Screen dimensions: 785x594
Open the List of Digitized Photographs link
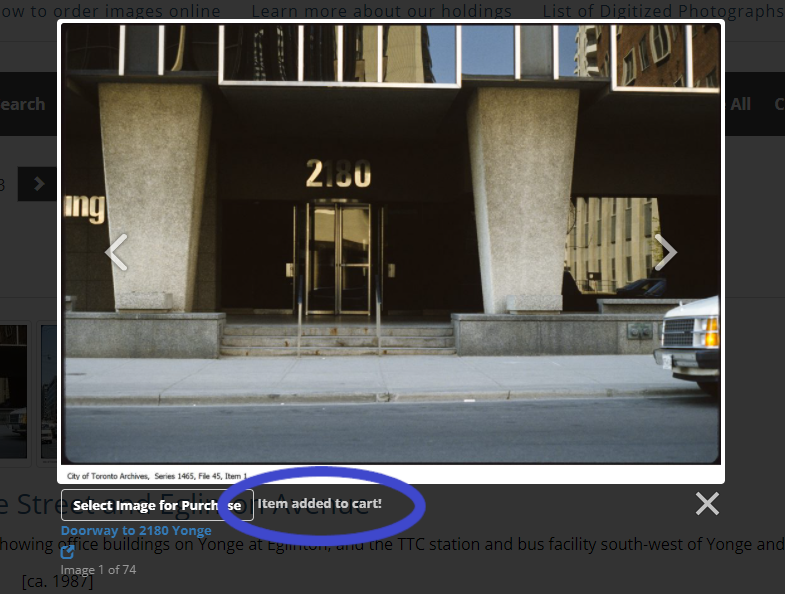pos(663,11)
